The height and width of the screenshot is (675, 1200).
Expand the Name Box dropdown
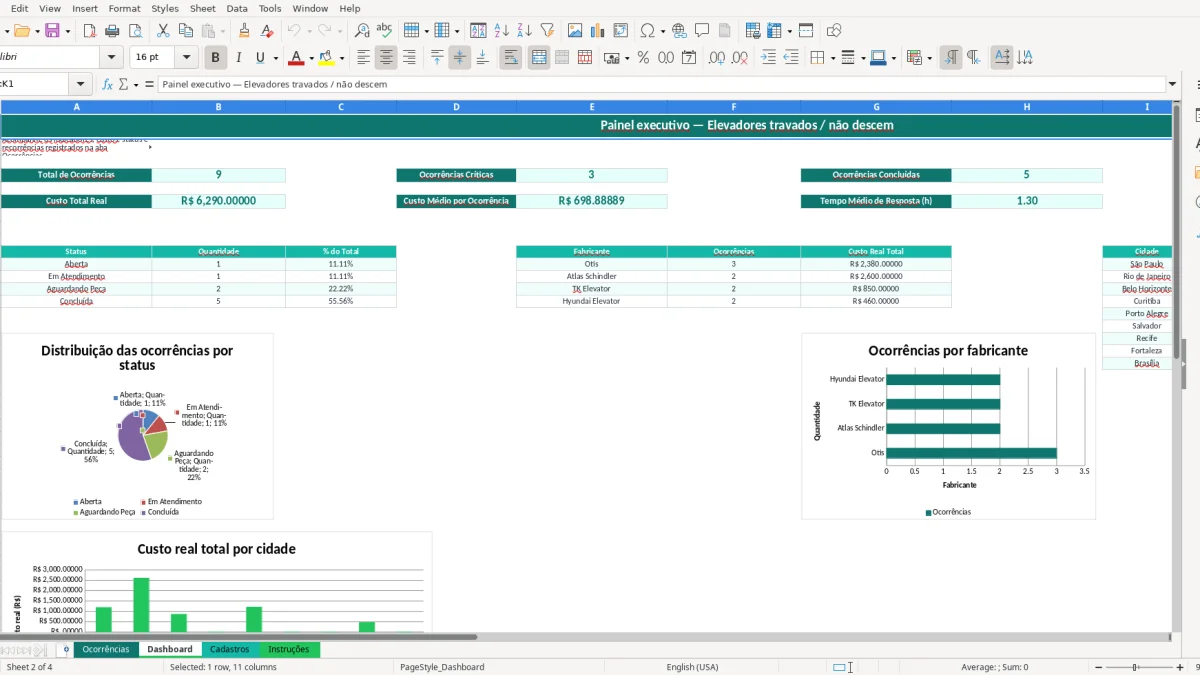click(x=80, y=84)
